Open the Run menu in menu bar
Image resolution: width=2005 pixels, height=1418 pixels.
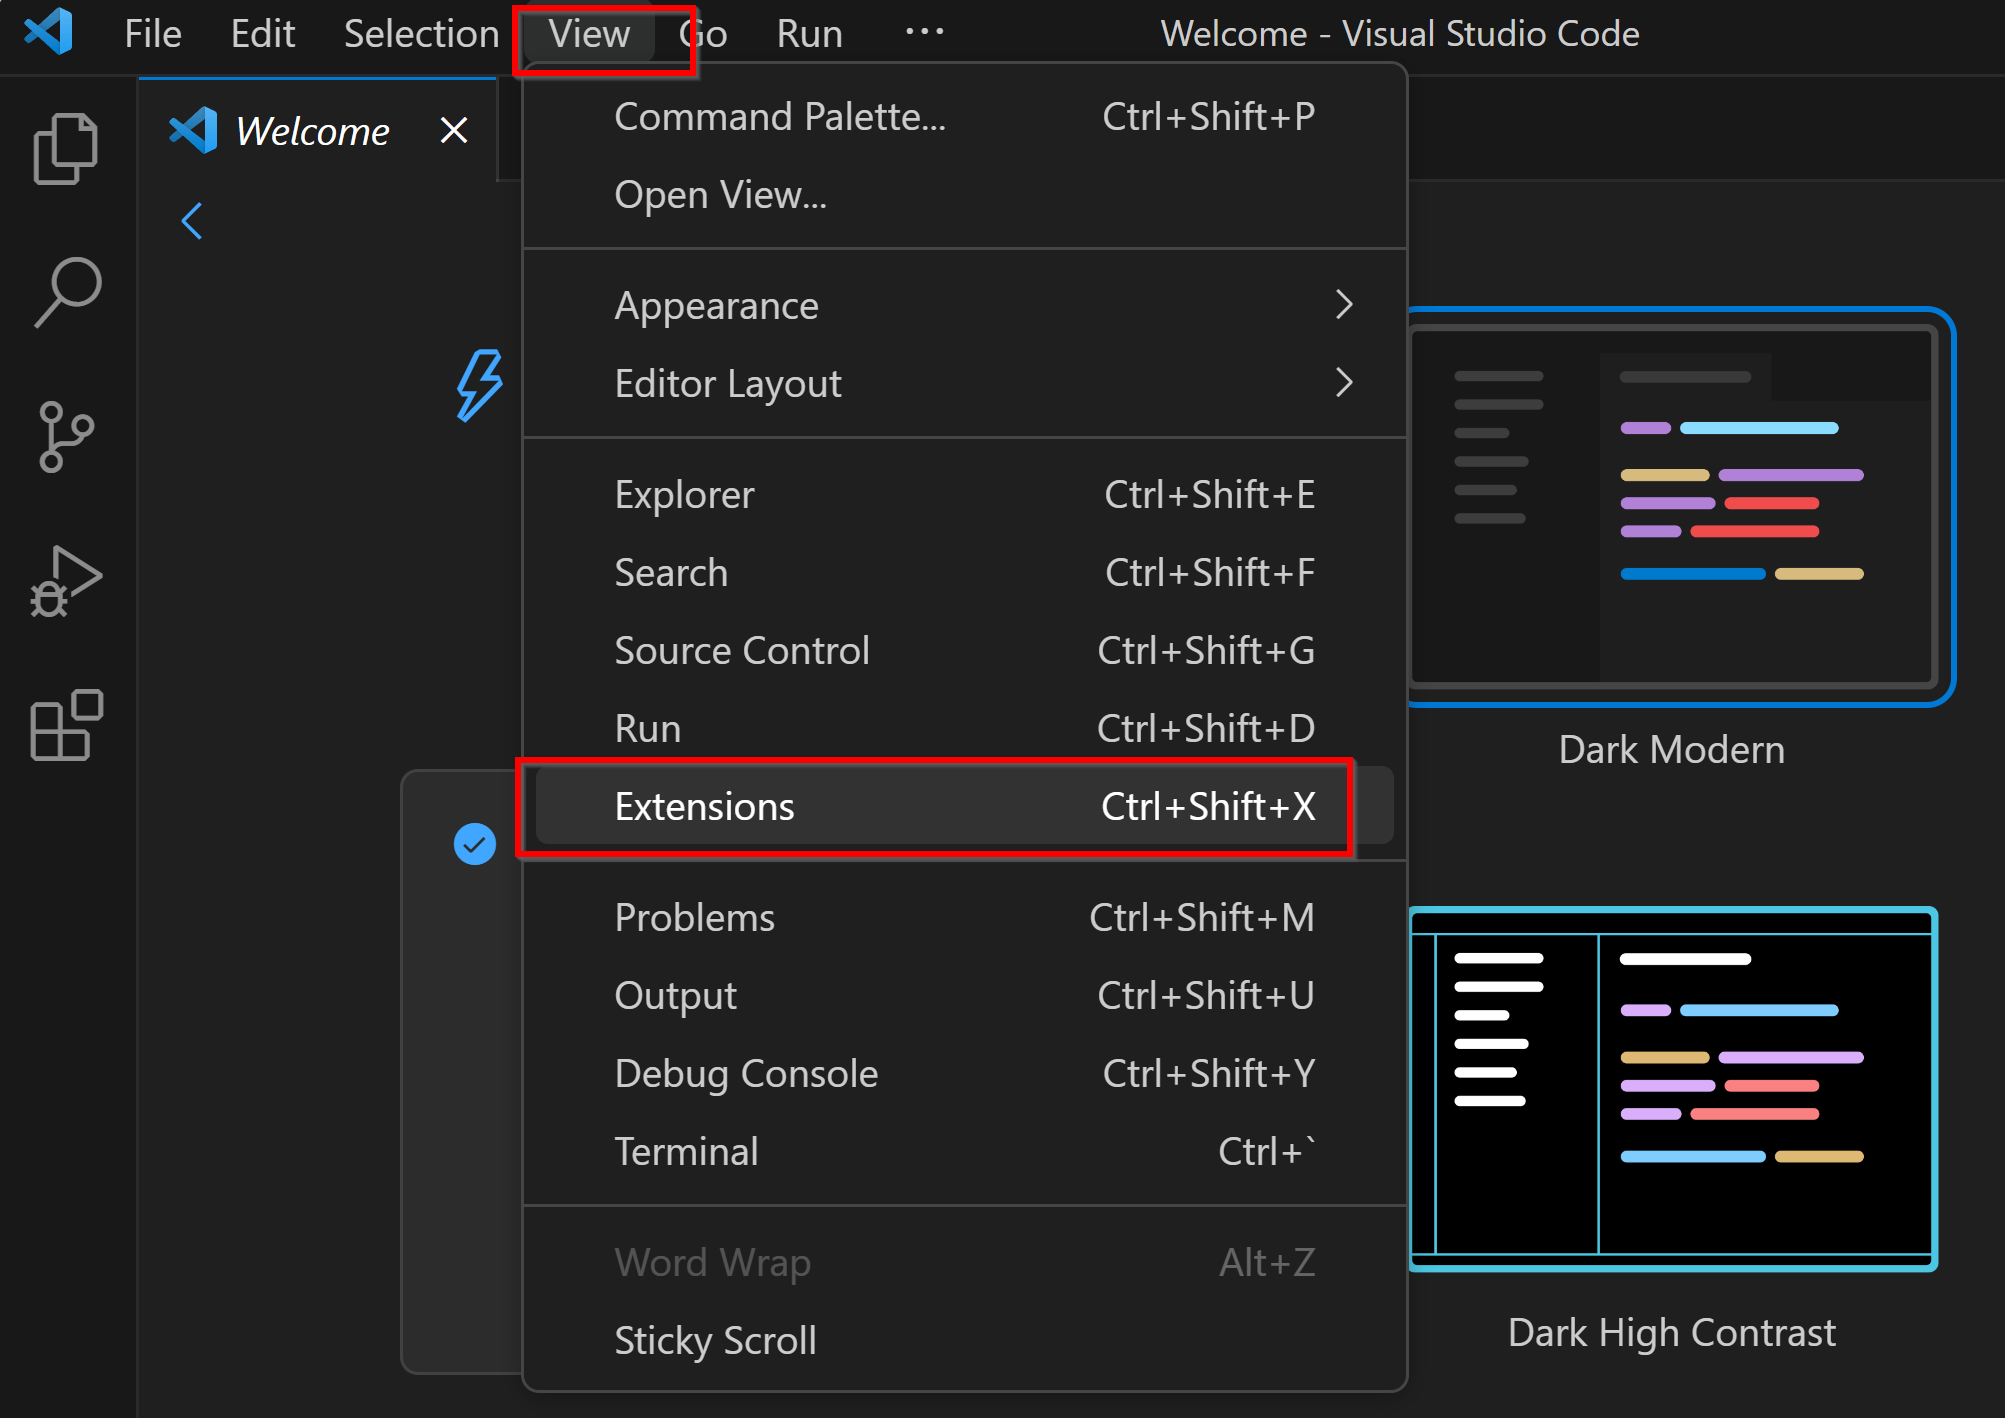click(809, 34)
